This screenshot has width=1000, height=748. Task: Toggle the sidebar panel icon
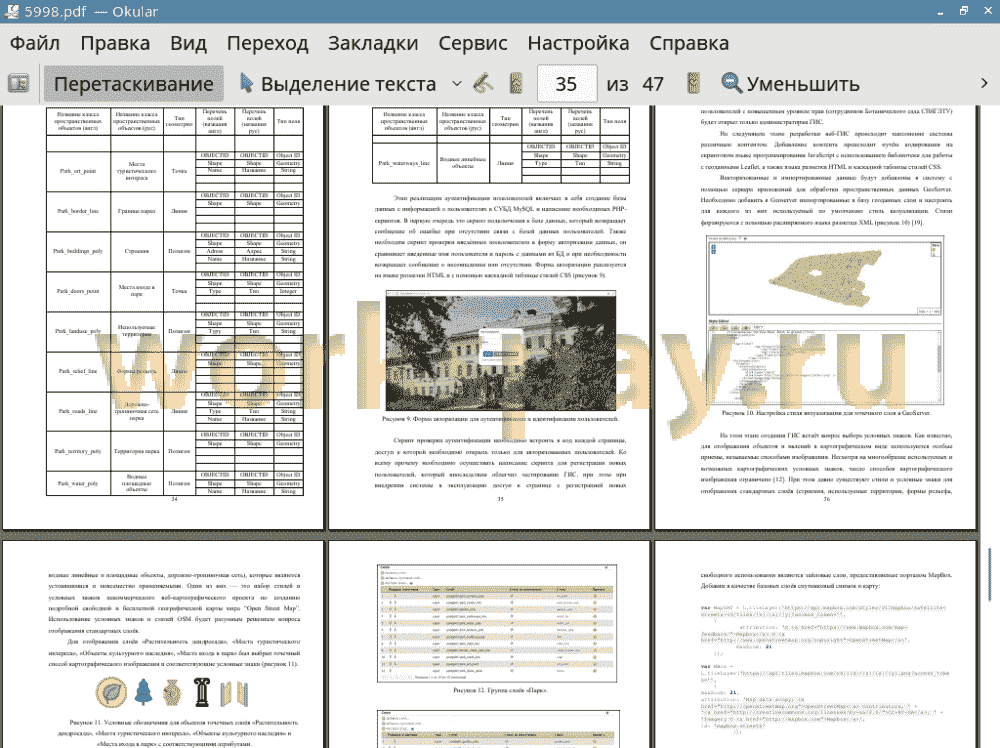click(x=18, y=84)
